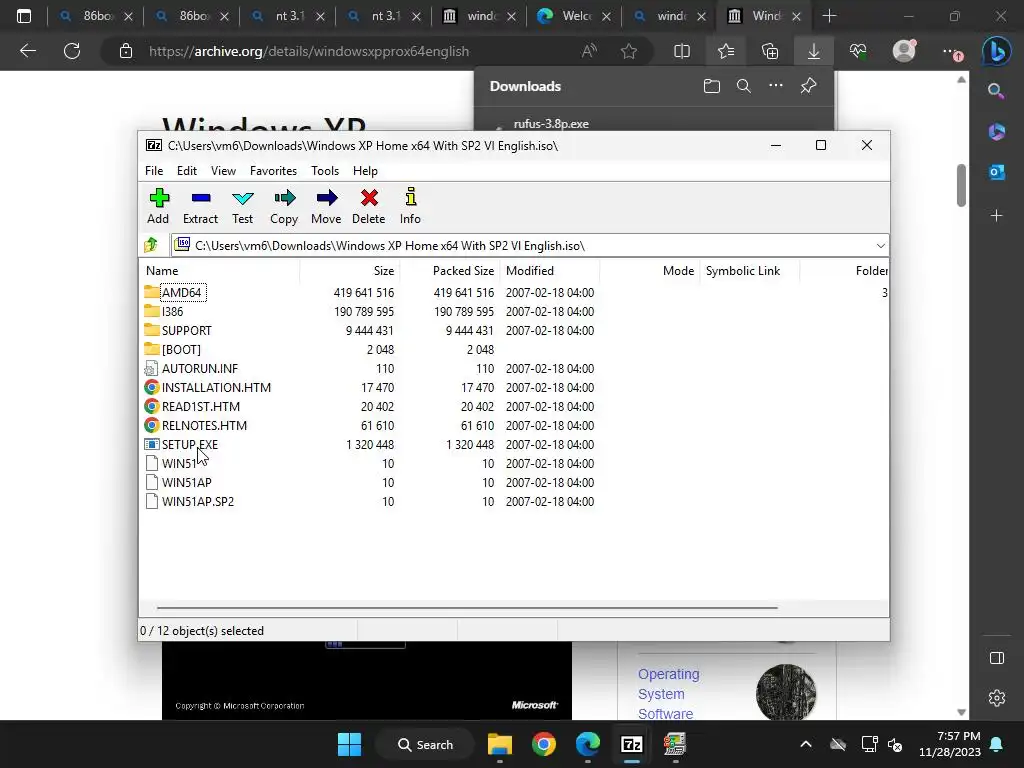
Task: Switch to the Welcome Edge tab
Action: click(x=574, y=16)
